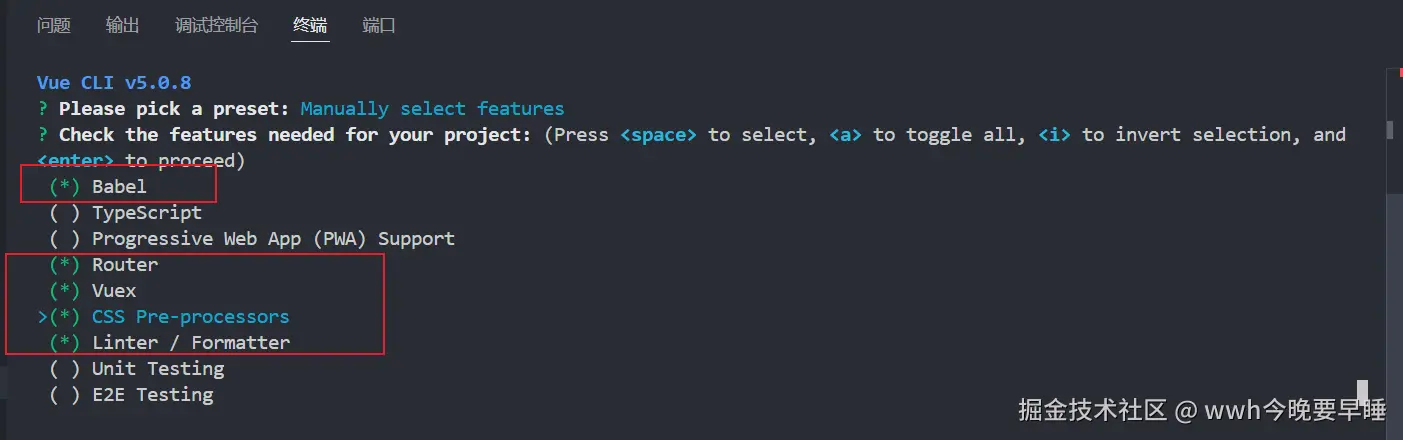The height and width of the screenshot is (440, 1403).
Task: Enable the Unit Testing checkbox
Action: 64,369
